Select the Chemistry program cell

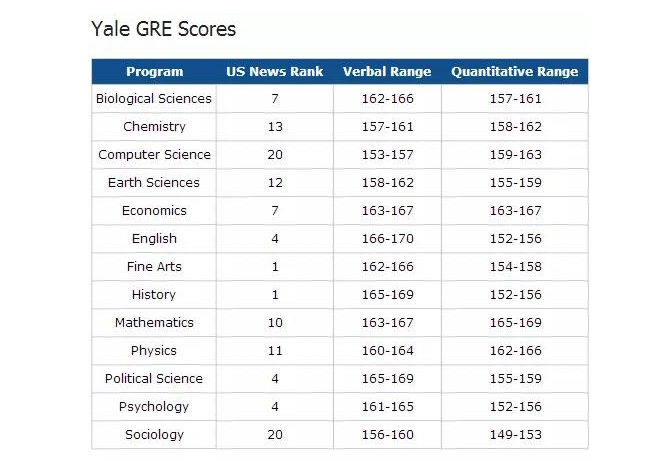tap(154, 127)
